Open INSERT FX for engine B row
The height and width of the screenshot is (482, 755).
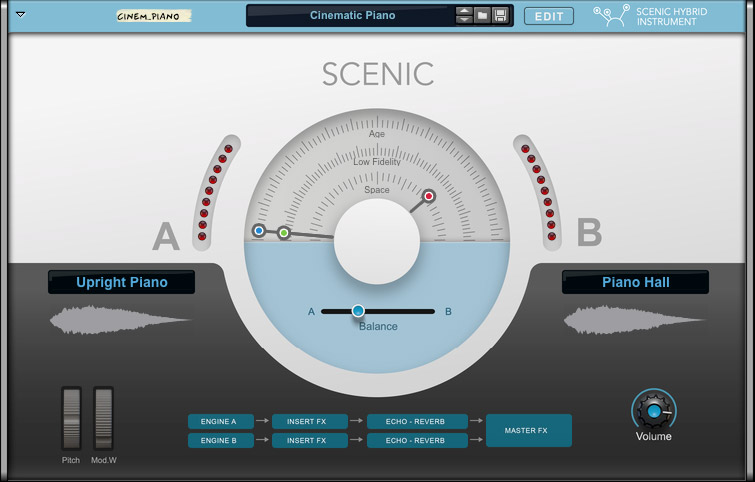pyautogui.click(x=310, y=441)
